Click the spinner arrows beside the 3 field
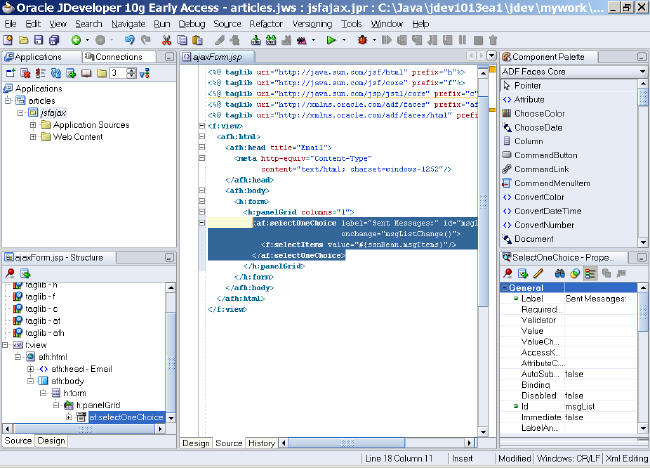The width and height of the screenshot is (650, 468). [x=131, y=73]
